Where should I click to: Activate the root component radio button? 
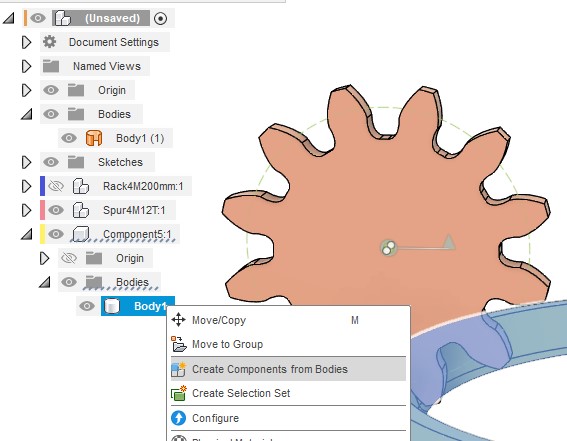coord(160,18)
